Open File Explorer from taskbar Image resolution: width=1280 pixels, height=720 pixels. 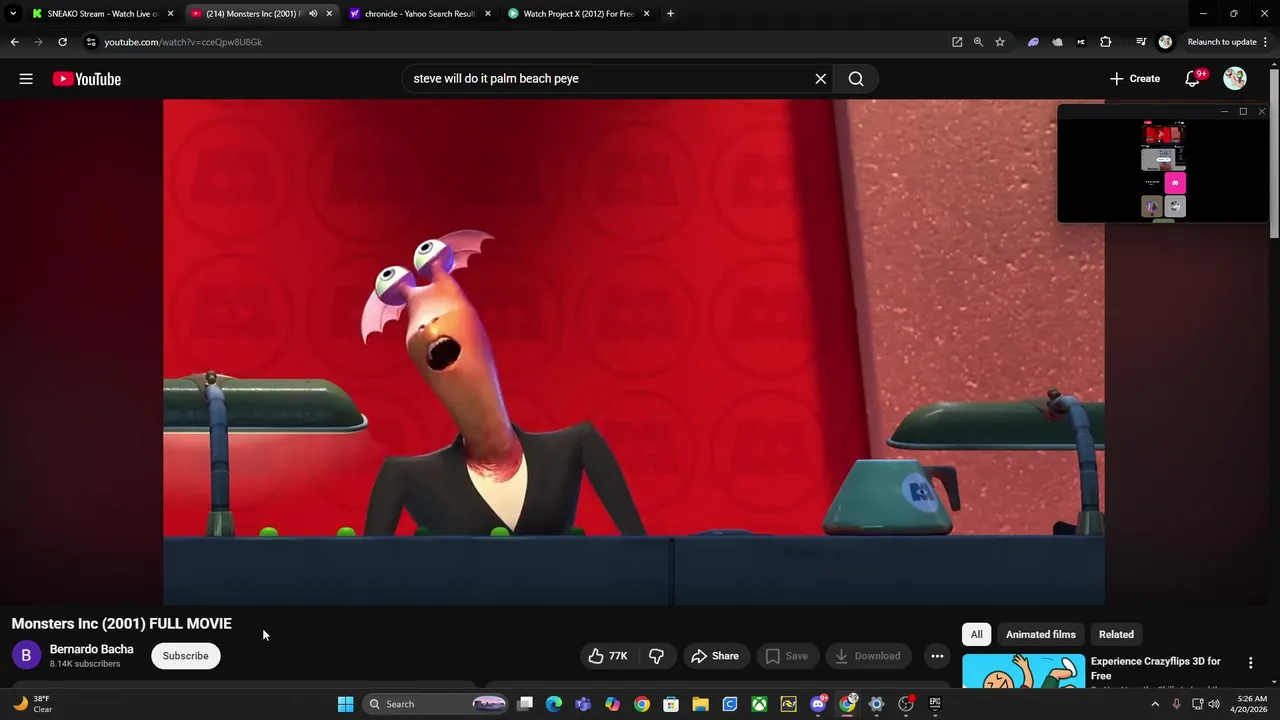pos(700,704)
